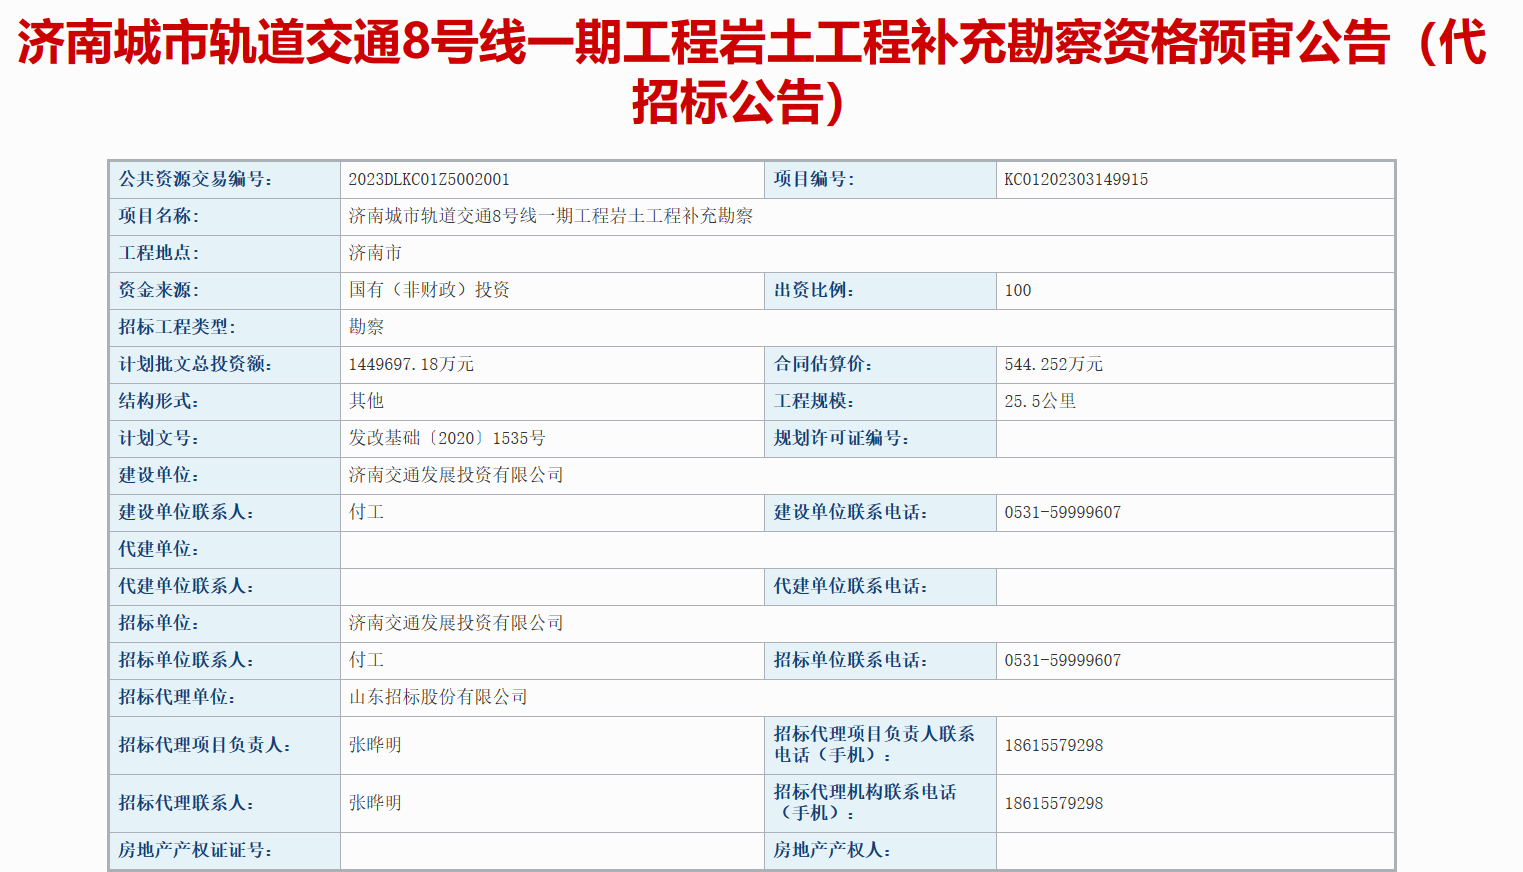
Task: Click the 招标代理联系人 label
Action: coord(186,803)
